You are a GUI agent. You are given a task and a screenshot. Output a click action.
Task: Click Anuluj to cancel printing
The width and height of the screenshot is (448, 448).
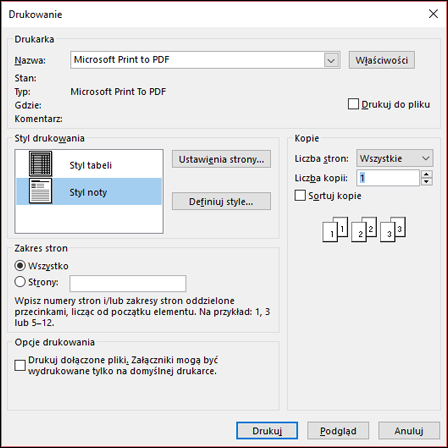click(x=409, y=431)
